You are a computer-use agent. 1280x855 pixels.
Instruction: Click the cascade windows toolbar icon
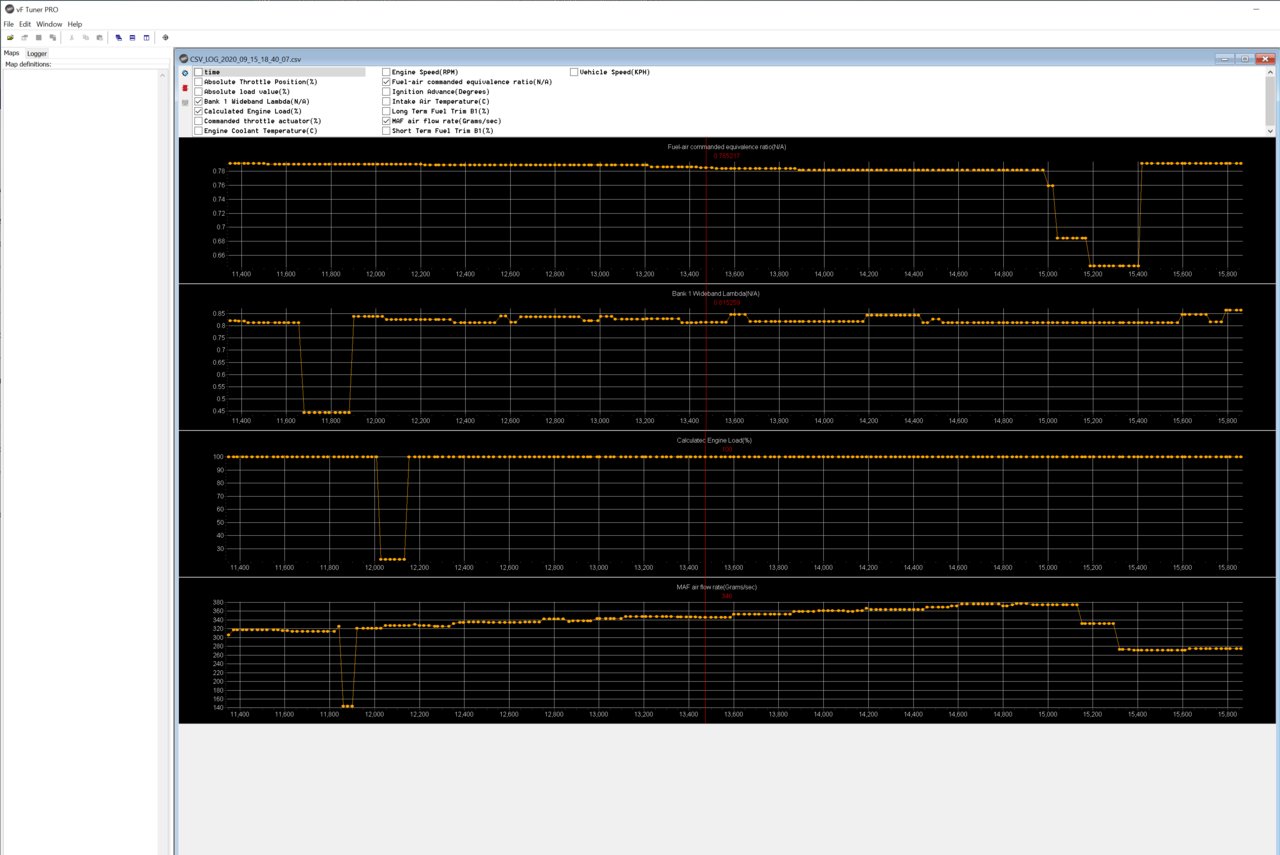pos(119,37)
